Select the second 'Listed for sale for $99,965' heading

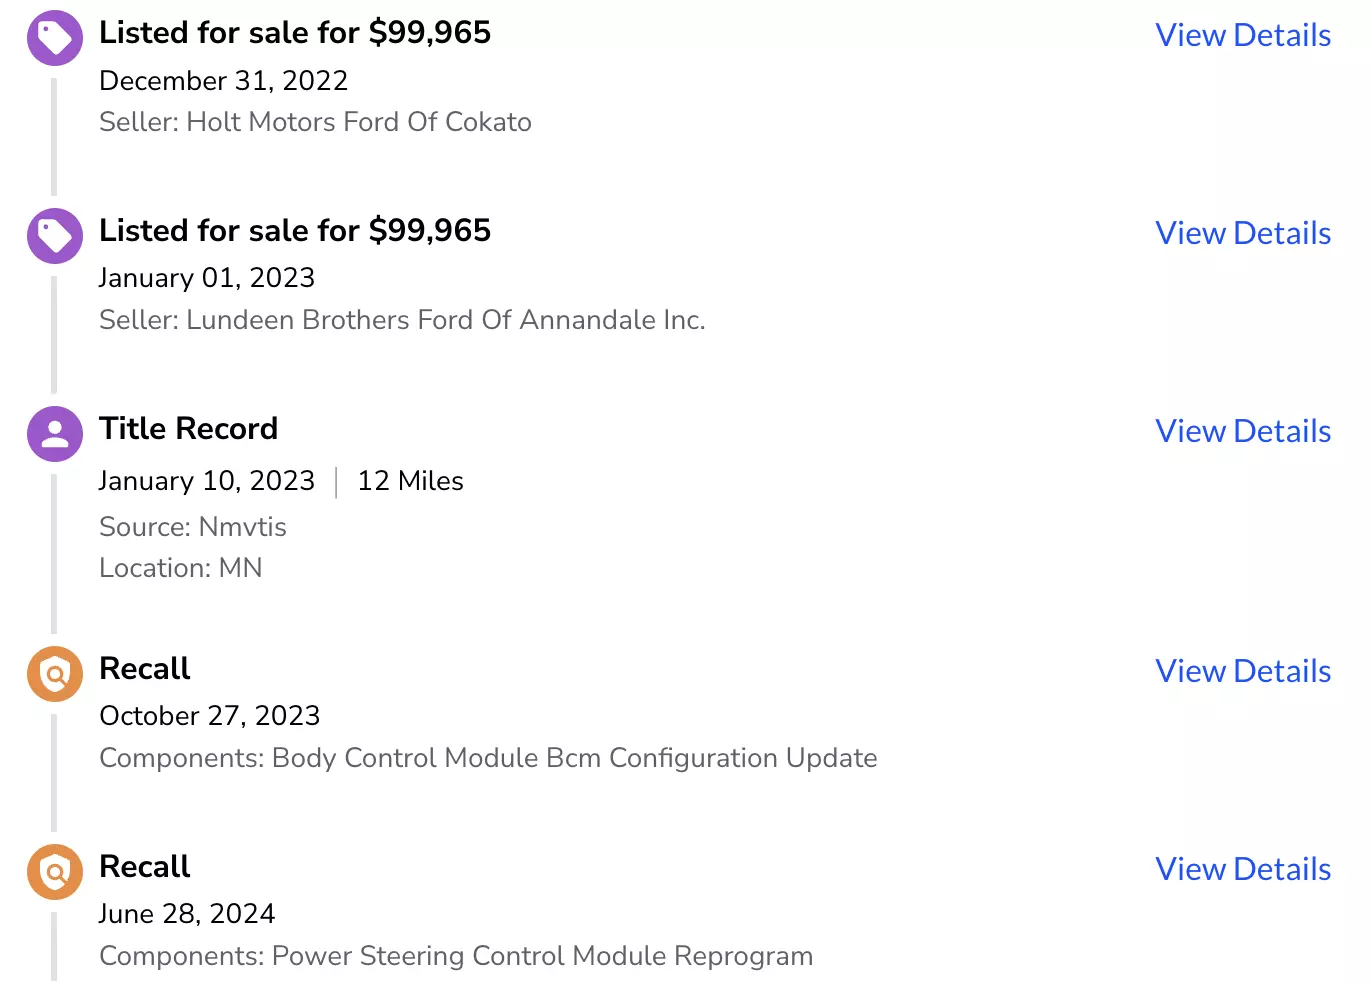[295, 231]
